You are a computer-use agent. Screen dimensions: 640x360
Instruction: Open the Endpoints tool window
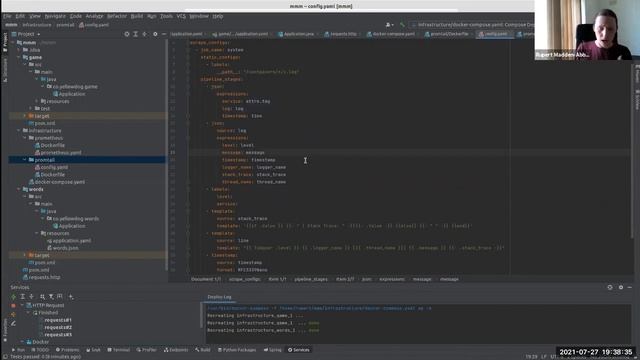coord(176,350)
